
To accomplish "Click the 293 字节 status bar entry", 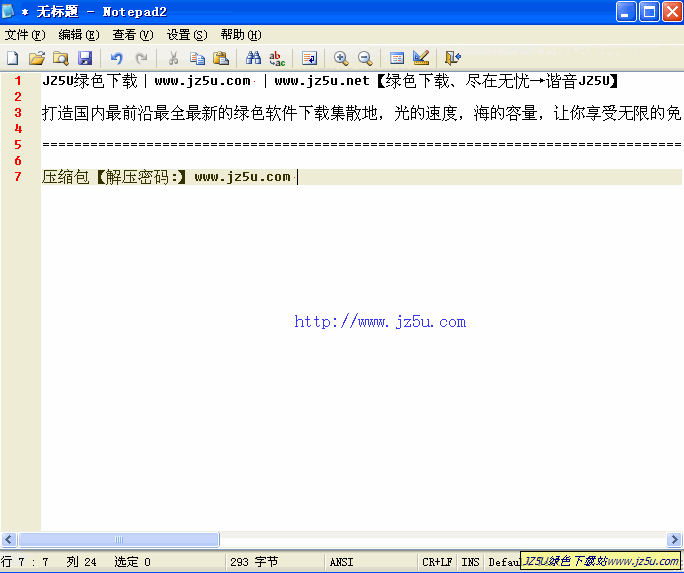I will point(254,562).
